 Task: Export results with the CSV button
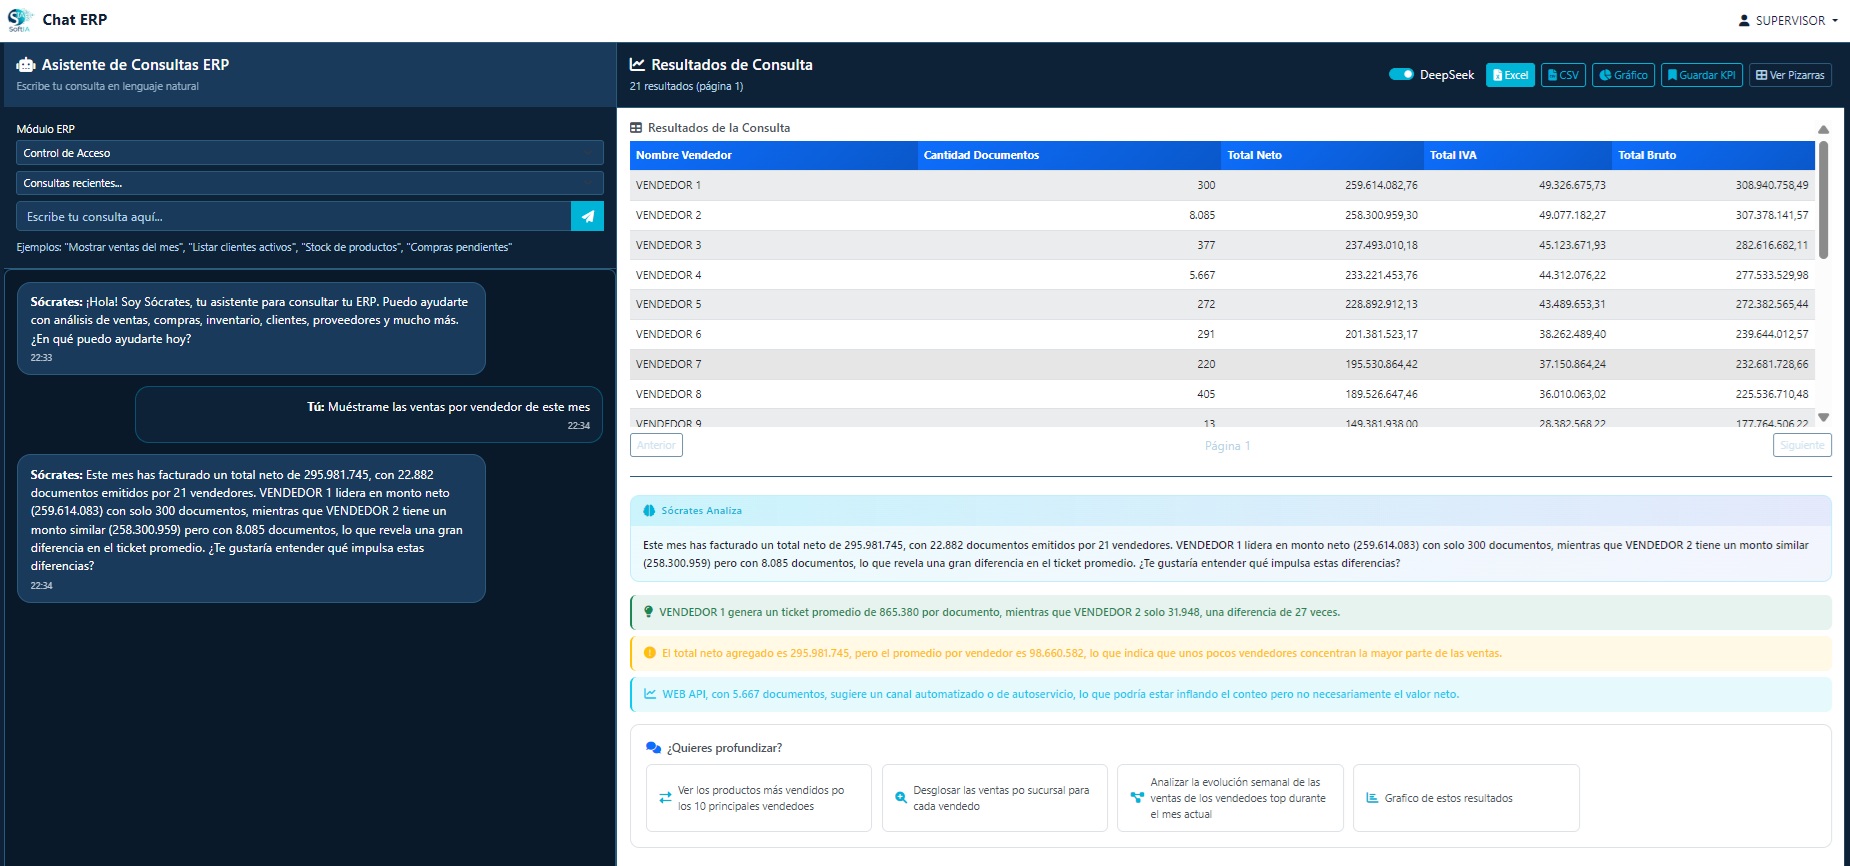tap(1563, 75)
